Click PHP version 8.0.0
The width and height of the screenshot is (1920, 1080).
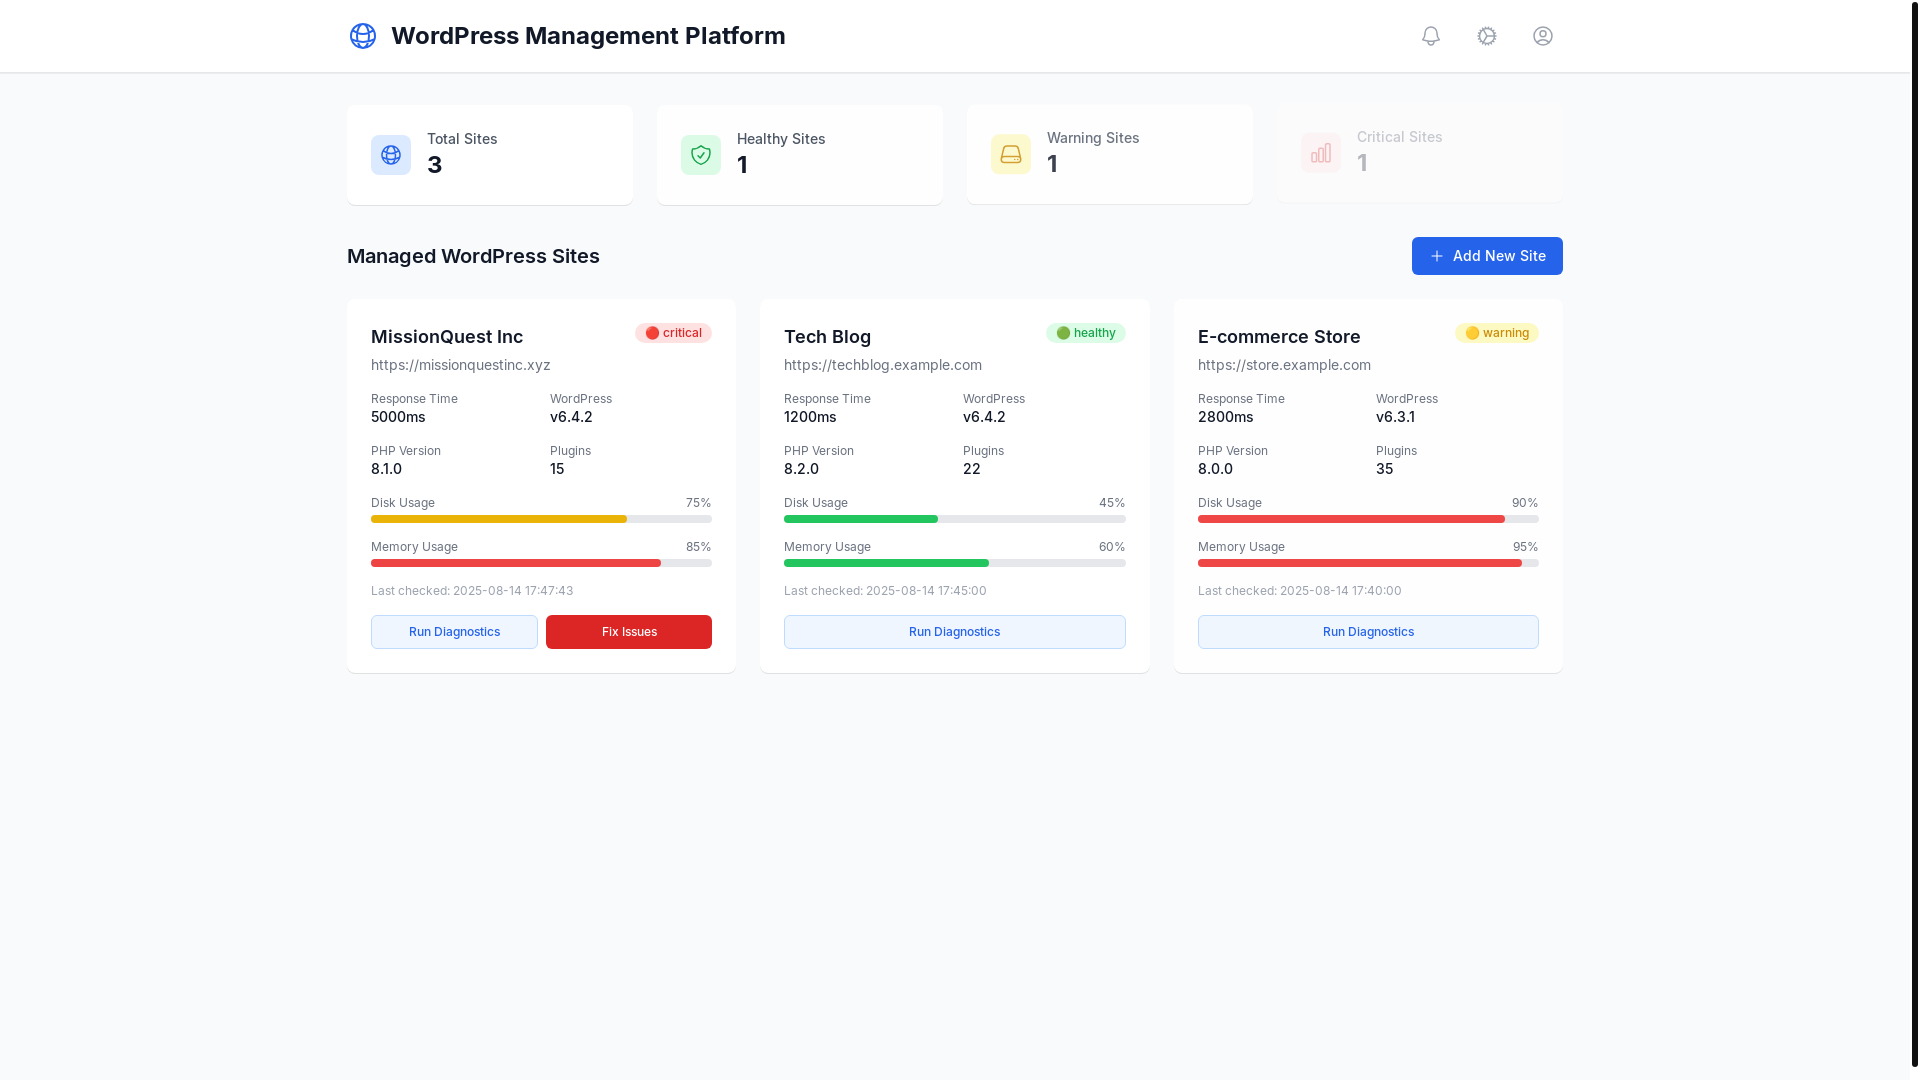pyautogui.click(x=1215, y=469)
